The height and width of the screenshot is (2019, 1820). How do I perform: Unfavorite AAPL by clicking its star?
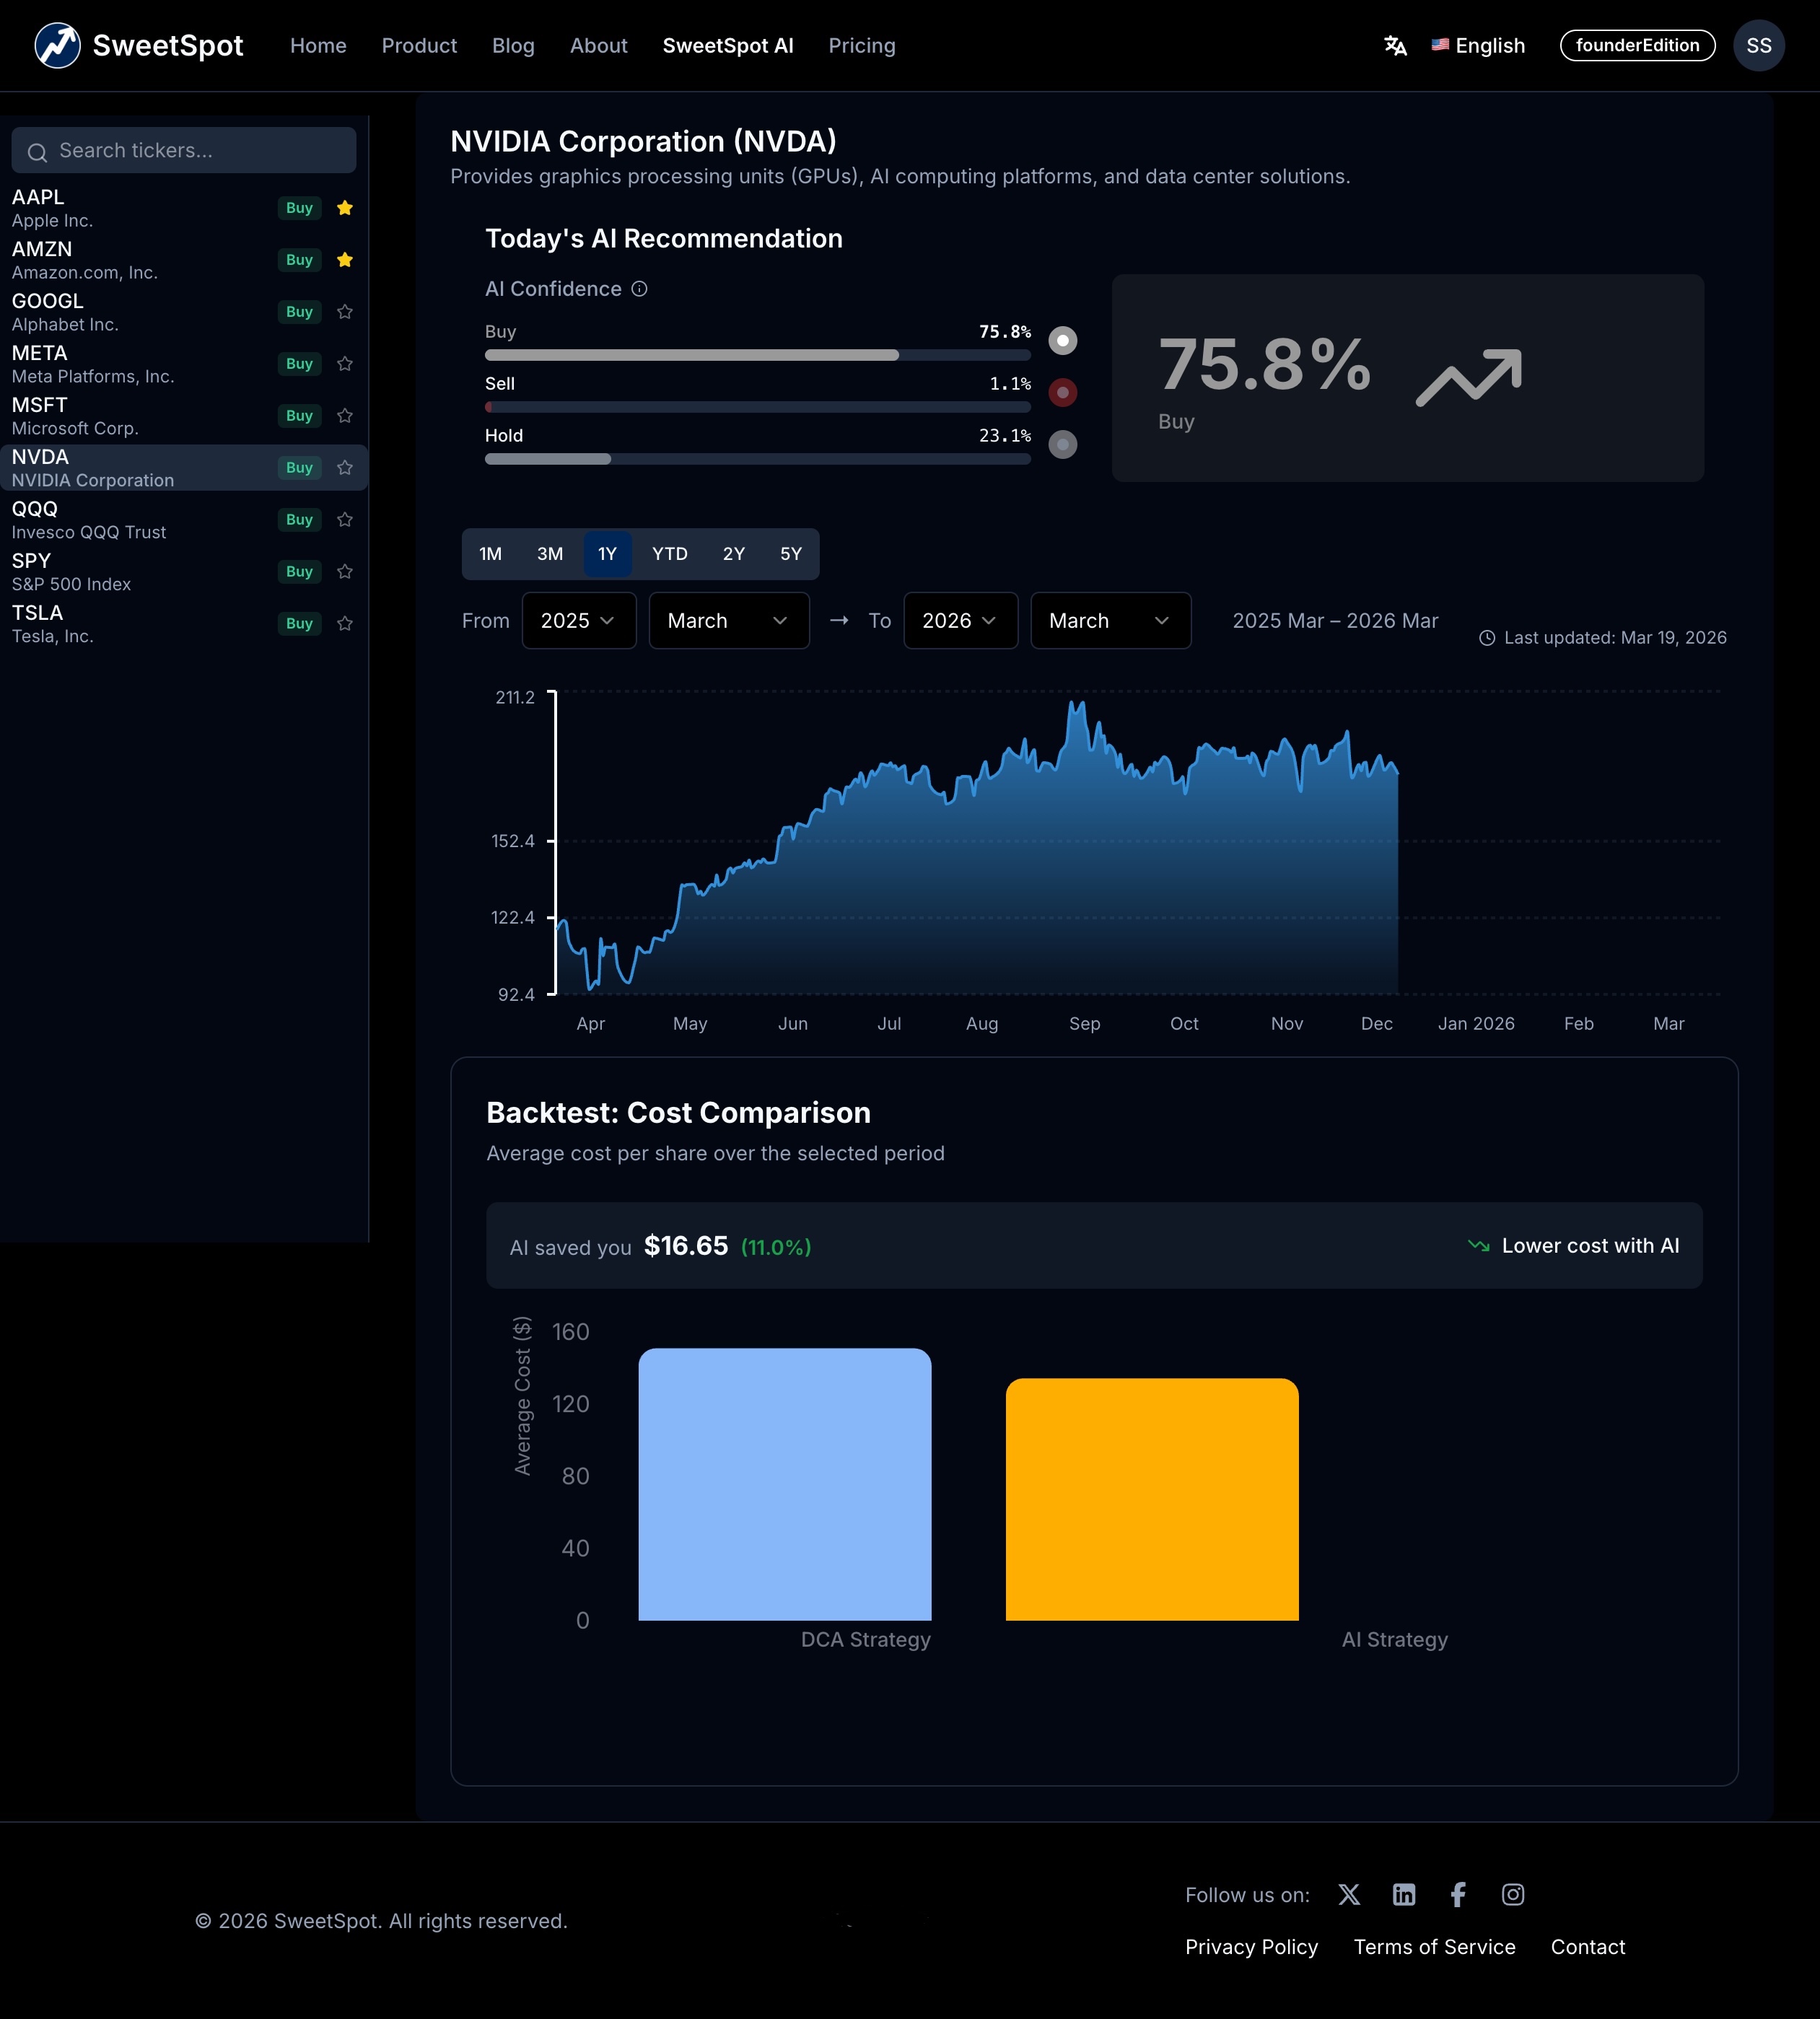point(345,208)
